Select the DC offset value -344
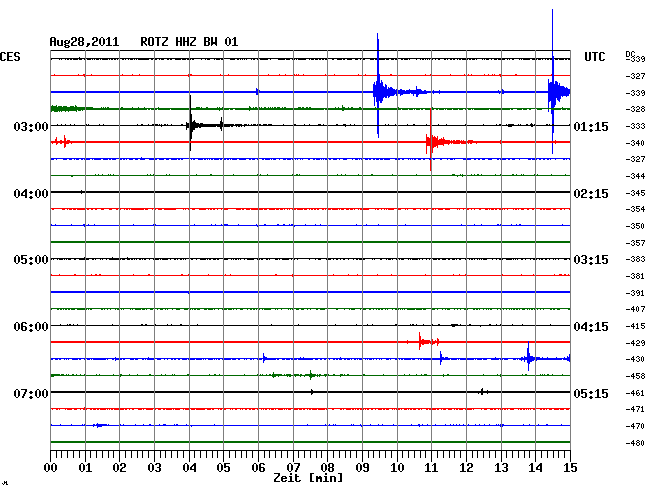 point(635,176)
